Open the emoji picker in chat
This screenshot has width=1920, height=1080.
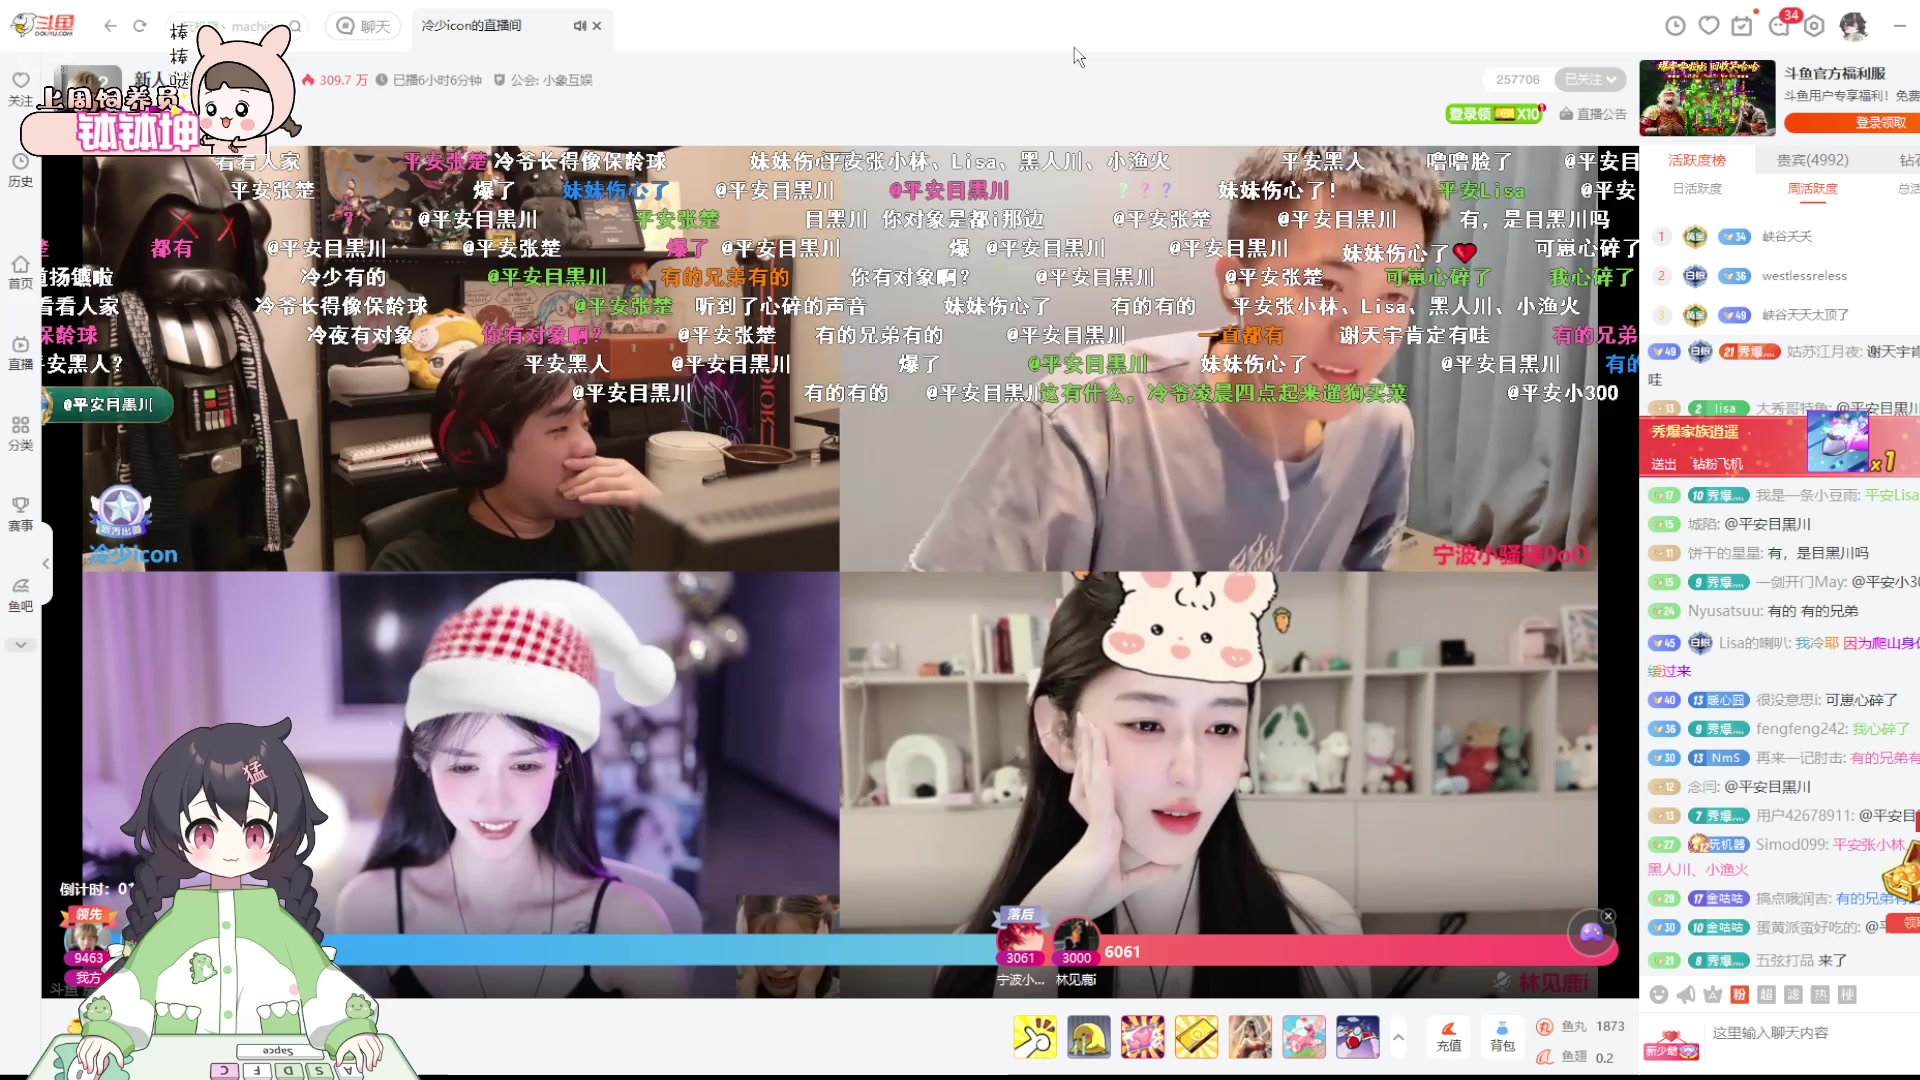coord(1659,994)
